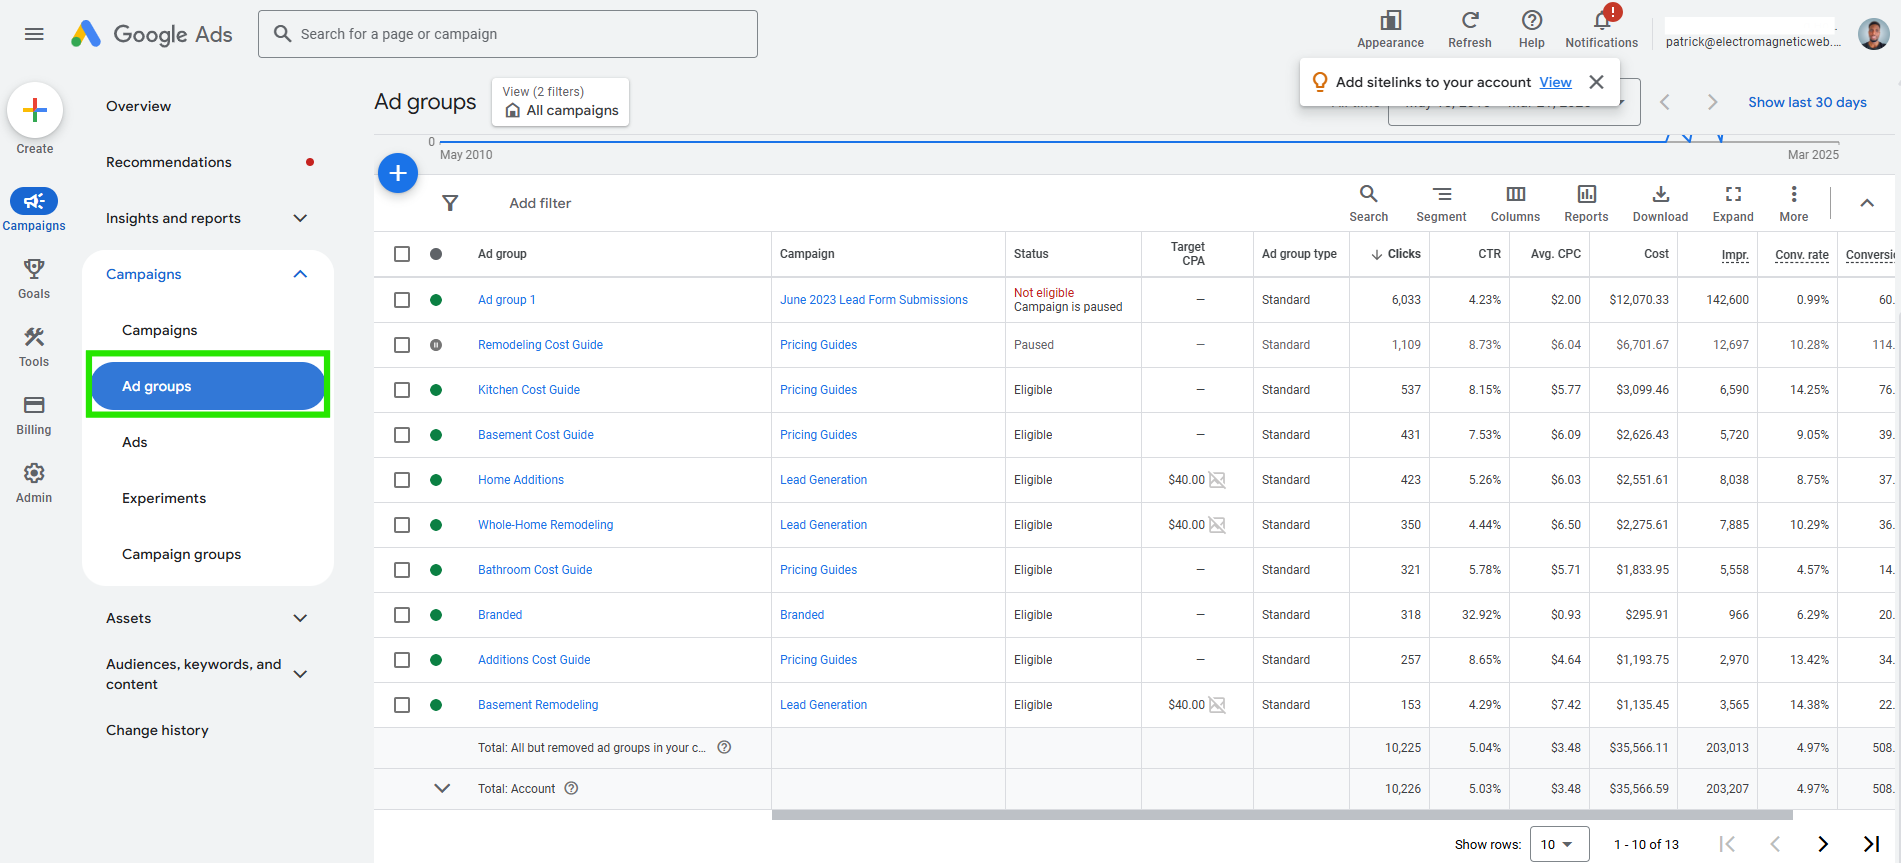Select the Bathroom Cost Guide checkbox
Image resolution: width=1901 pixels, height=863 pixels.
(402, 570)
